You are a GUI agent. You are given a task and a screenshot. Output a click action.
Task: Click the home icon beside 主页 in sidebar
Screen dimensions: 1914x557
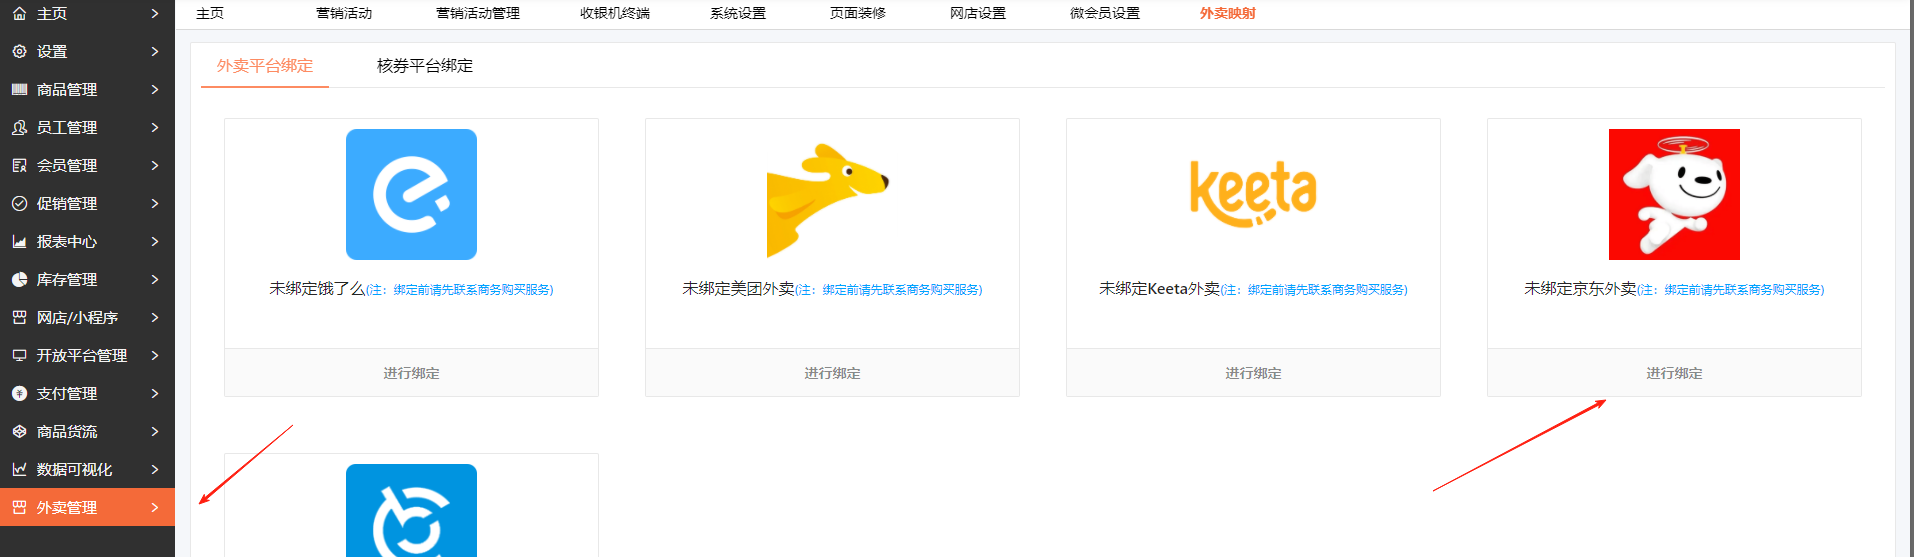coord(19,14)
